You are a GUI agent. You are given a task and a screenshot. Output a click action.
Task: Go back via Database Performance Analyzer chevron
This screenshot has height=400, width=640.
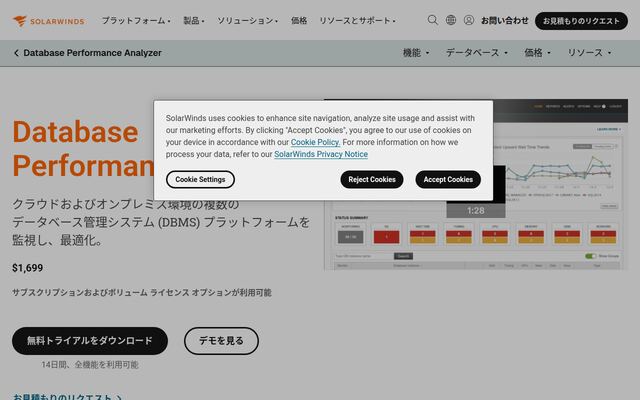coord(16,53)
